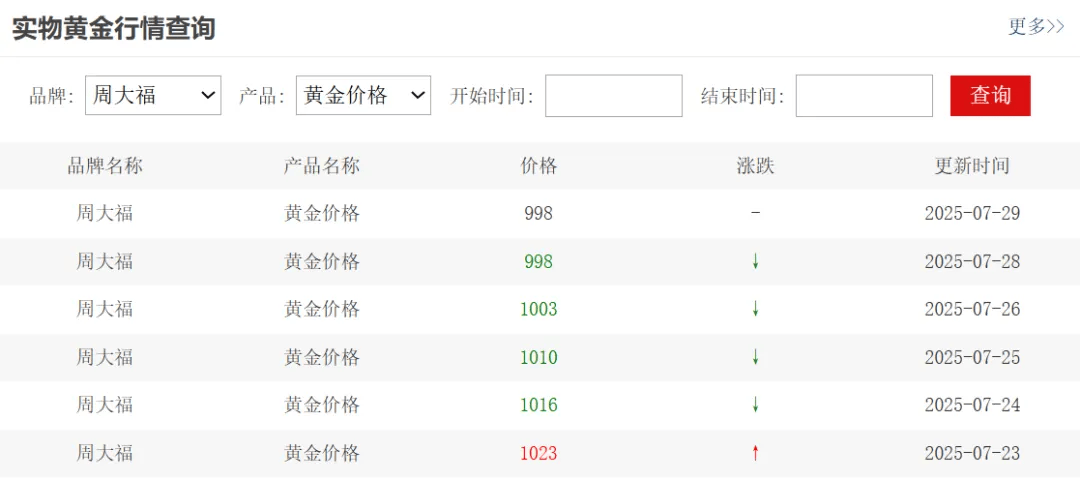Click the 结束时间 input field
Viewport: 1080px width, 480px height.
[864, 96]
